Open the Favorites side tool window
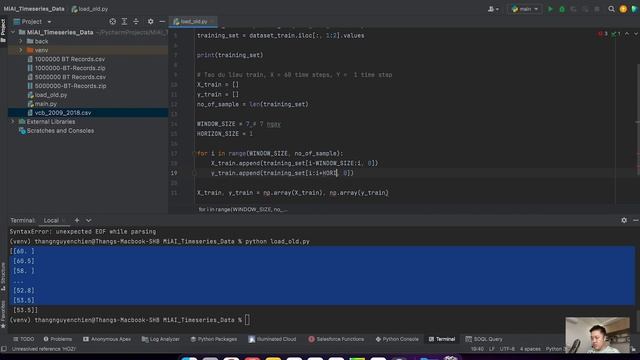The height and width of the screenshot is (360, 640). 3,314
